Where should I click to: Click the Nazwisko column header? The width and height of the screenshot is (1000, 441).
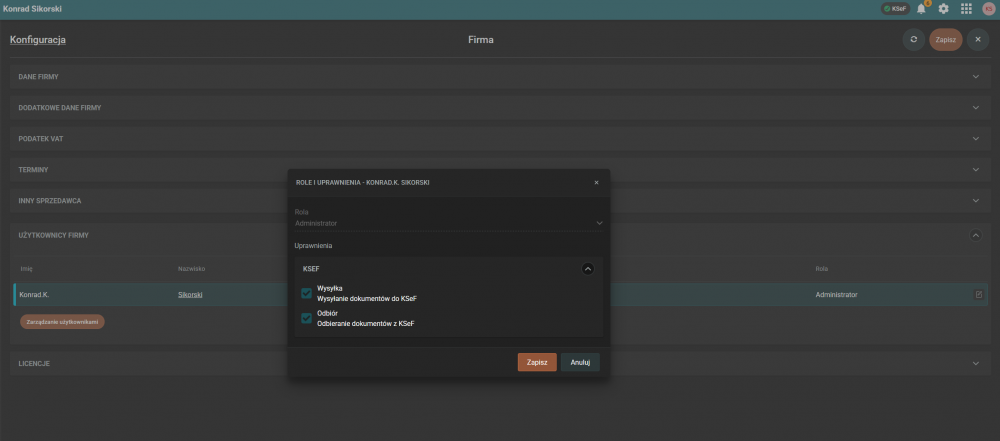pyautogui.click(x=191, y=269)
